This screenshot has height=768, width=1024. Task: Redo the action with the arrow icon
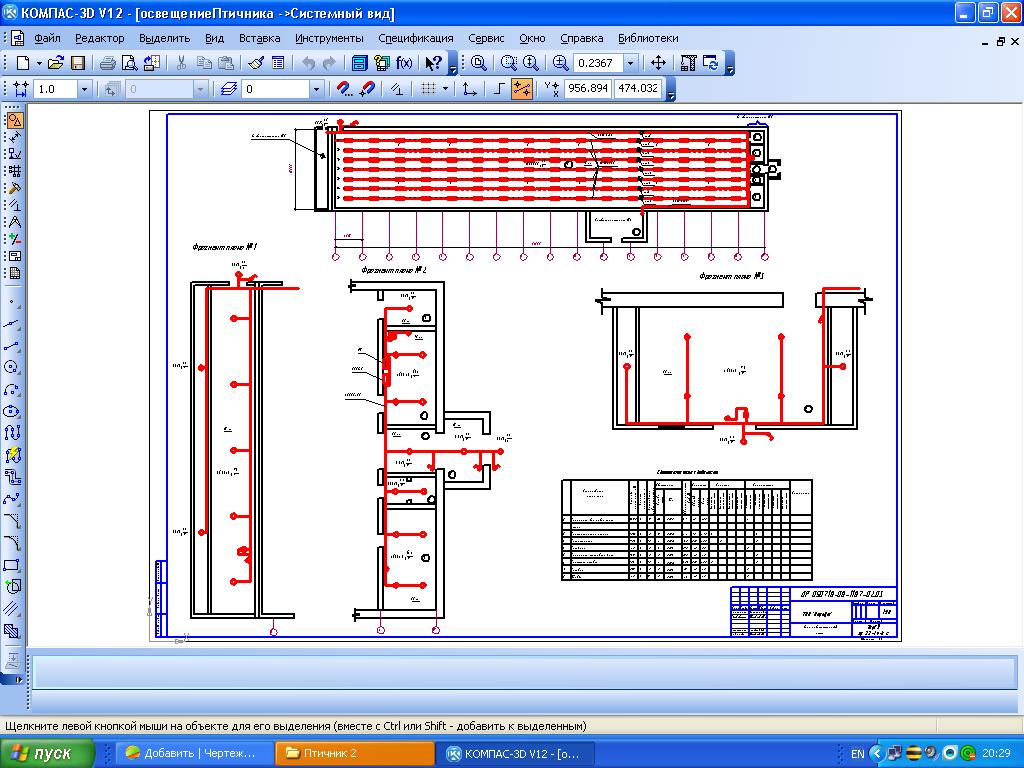[329, 63]
